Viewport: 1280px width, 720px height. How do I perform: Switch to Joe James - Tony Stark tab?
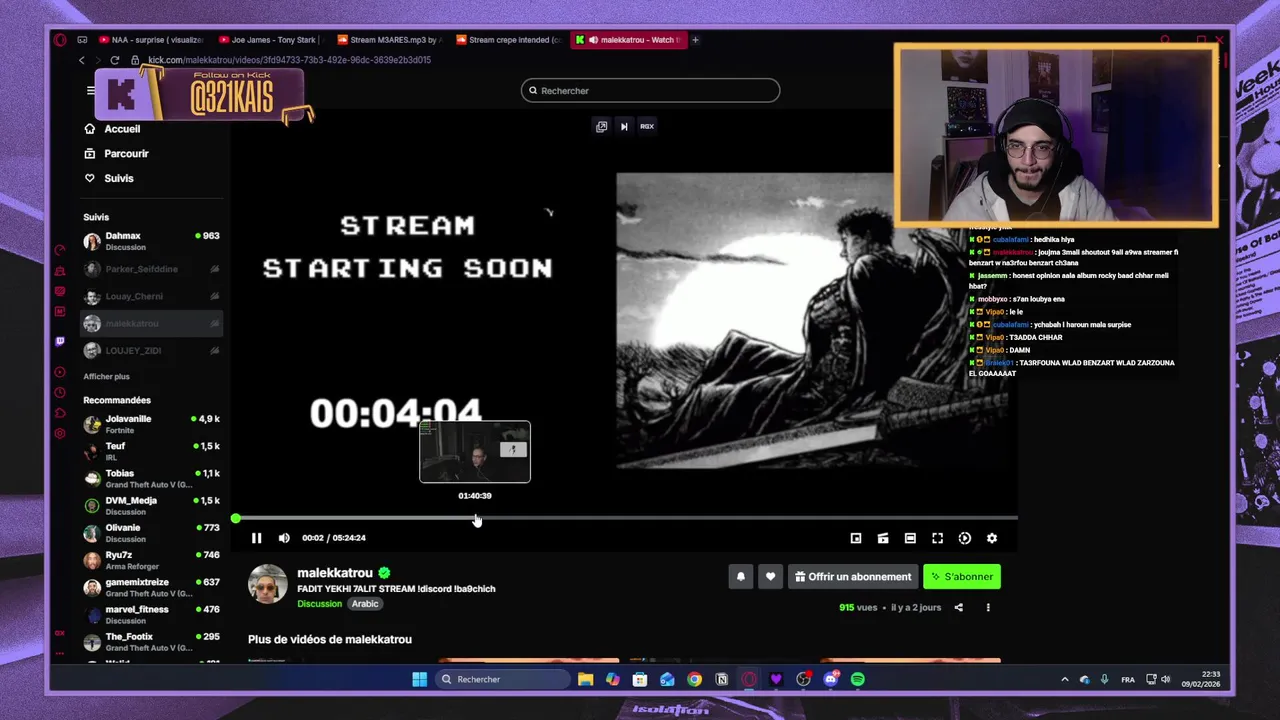click(x=270, y=40)
